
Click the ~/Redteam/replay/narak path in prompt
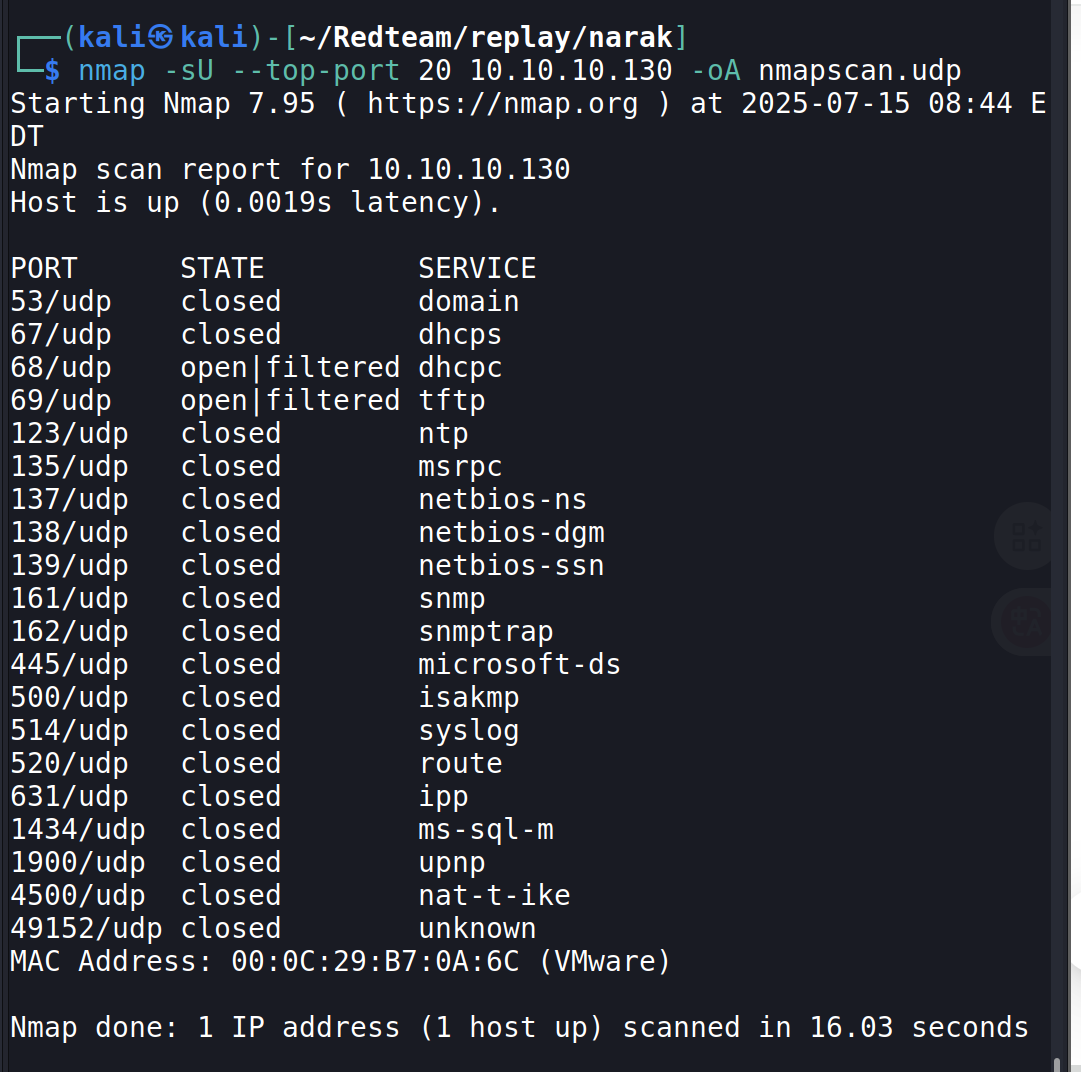(x=486, y=37)
